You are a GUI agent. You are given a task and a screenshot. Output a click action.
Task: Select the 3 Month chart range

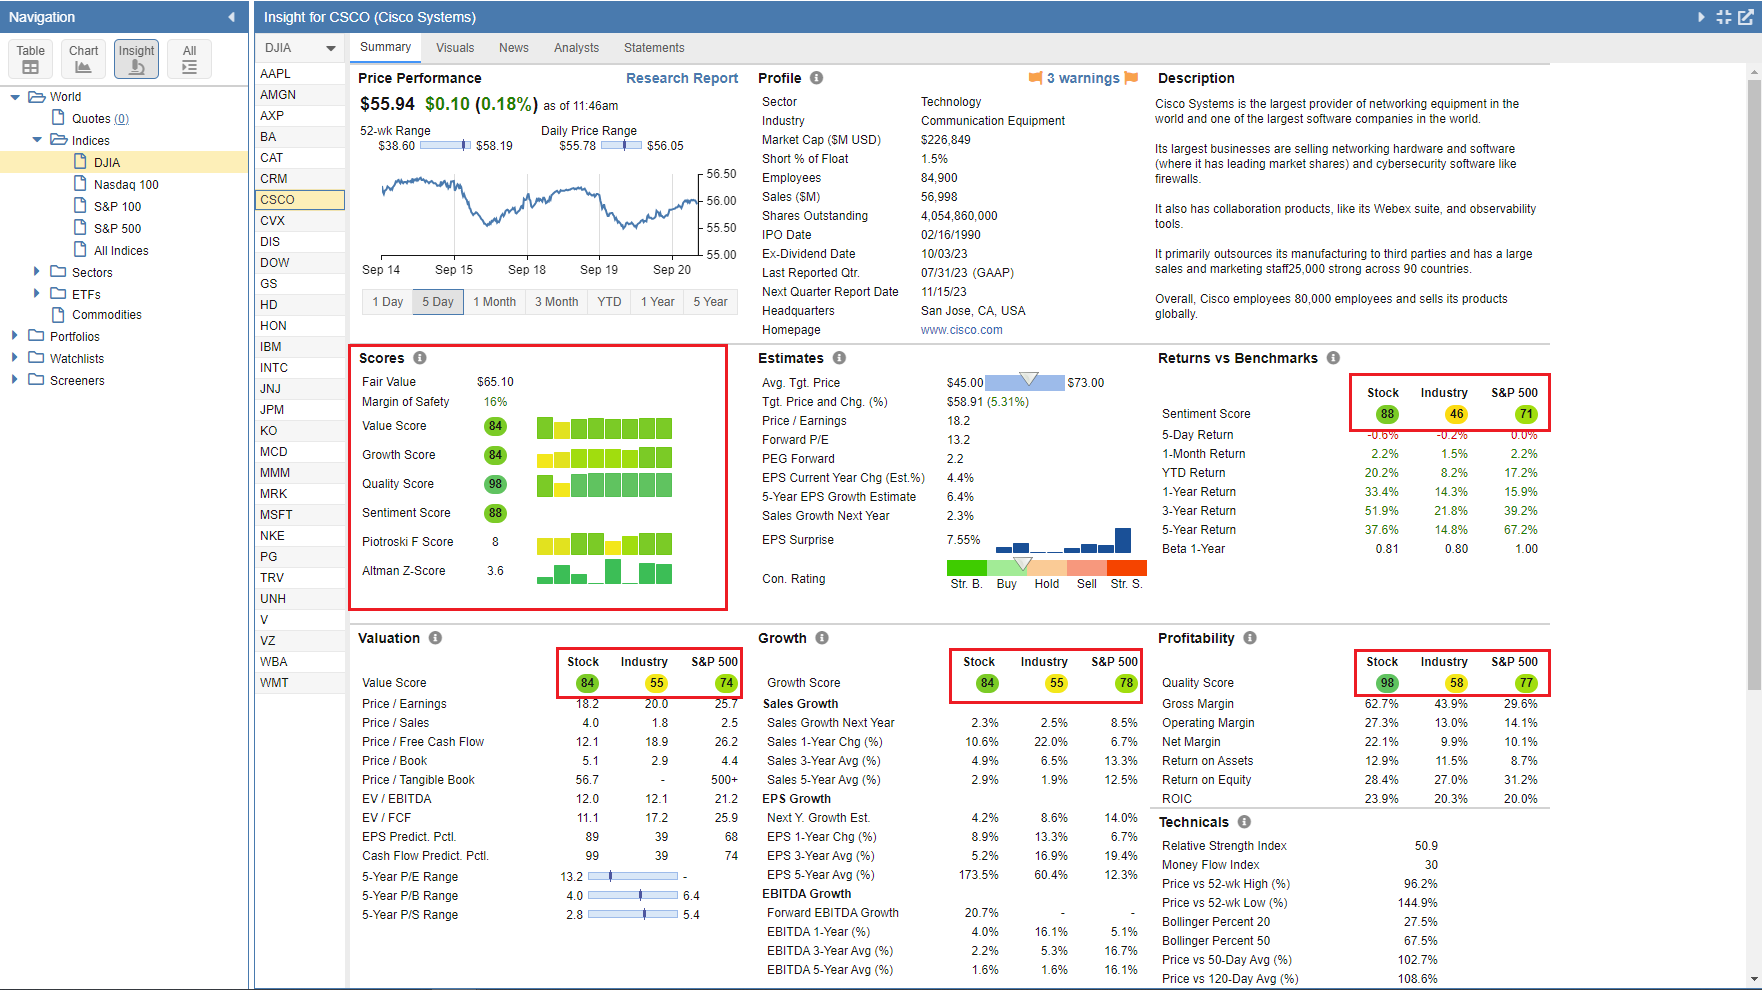tap(556, 302)
